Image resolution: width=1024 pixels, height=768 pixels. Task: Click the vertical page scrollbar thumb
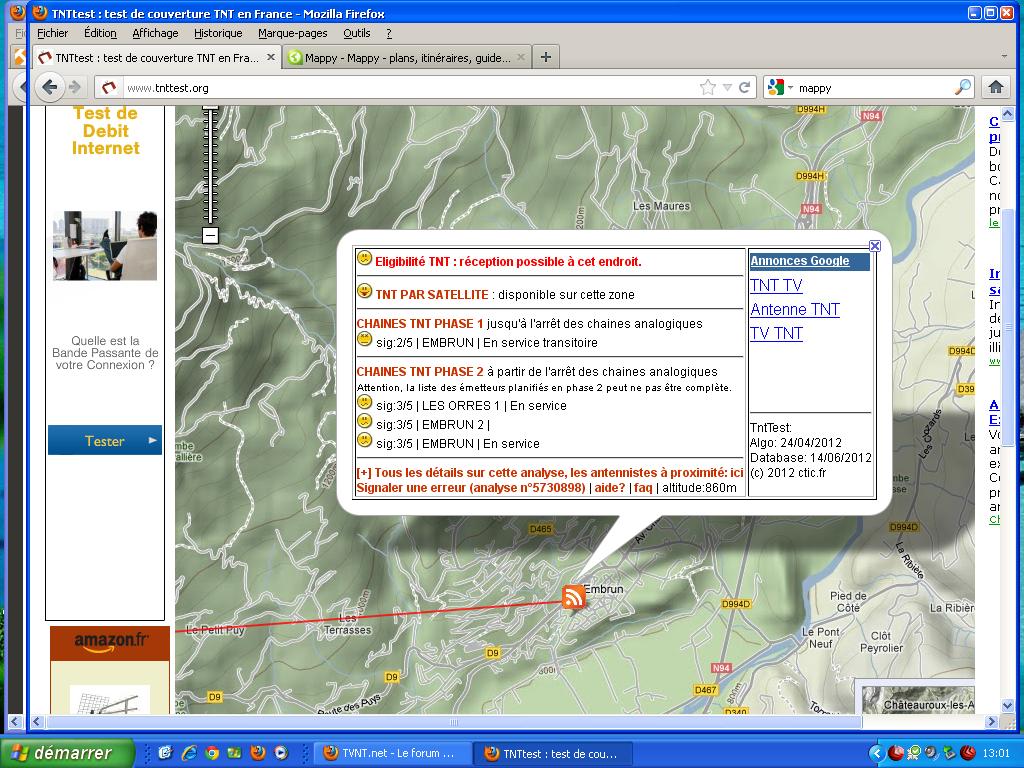coord(1006,327)
